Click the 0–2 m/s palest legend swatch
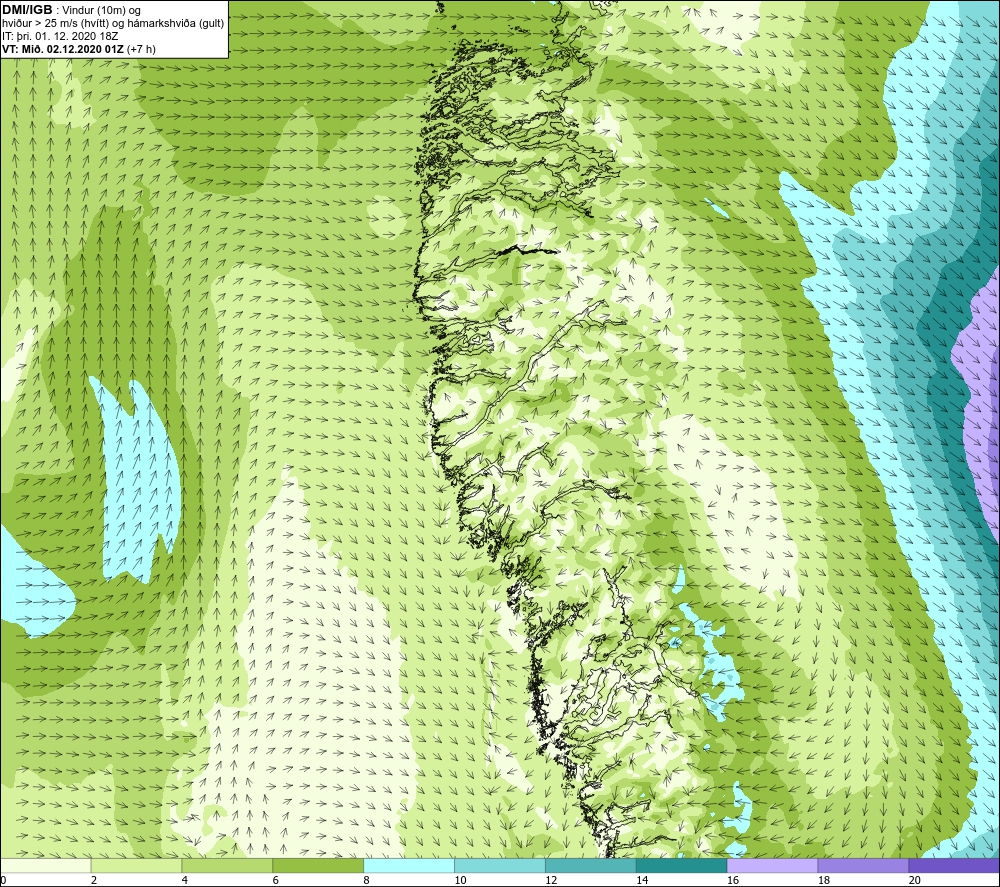This screenshot has width=1000, height=887. coord(46,865)
